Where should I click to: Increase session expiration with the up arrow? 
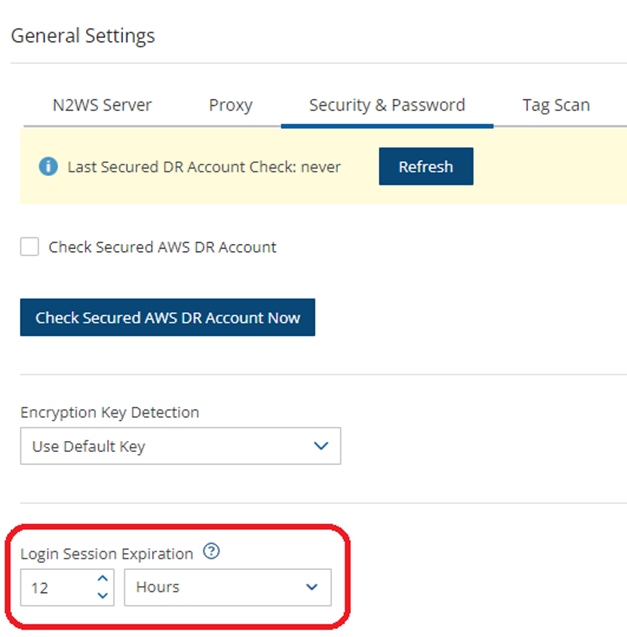click(x=102, y=579)
